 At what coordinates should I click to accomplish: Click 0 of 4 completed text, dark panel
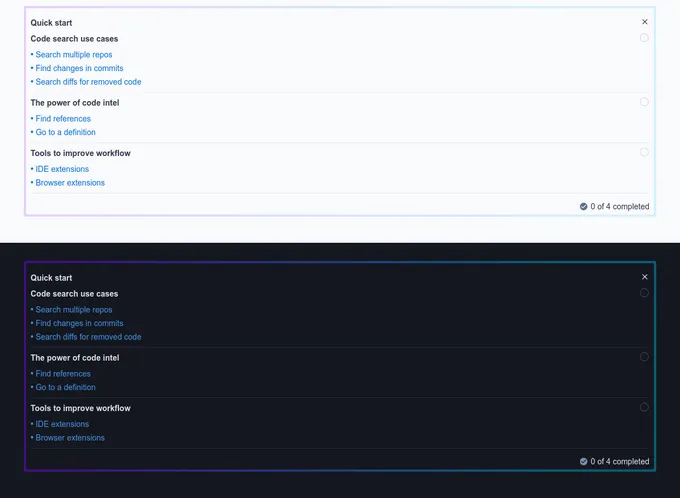[620, 462]
